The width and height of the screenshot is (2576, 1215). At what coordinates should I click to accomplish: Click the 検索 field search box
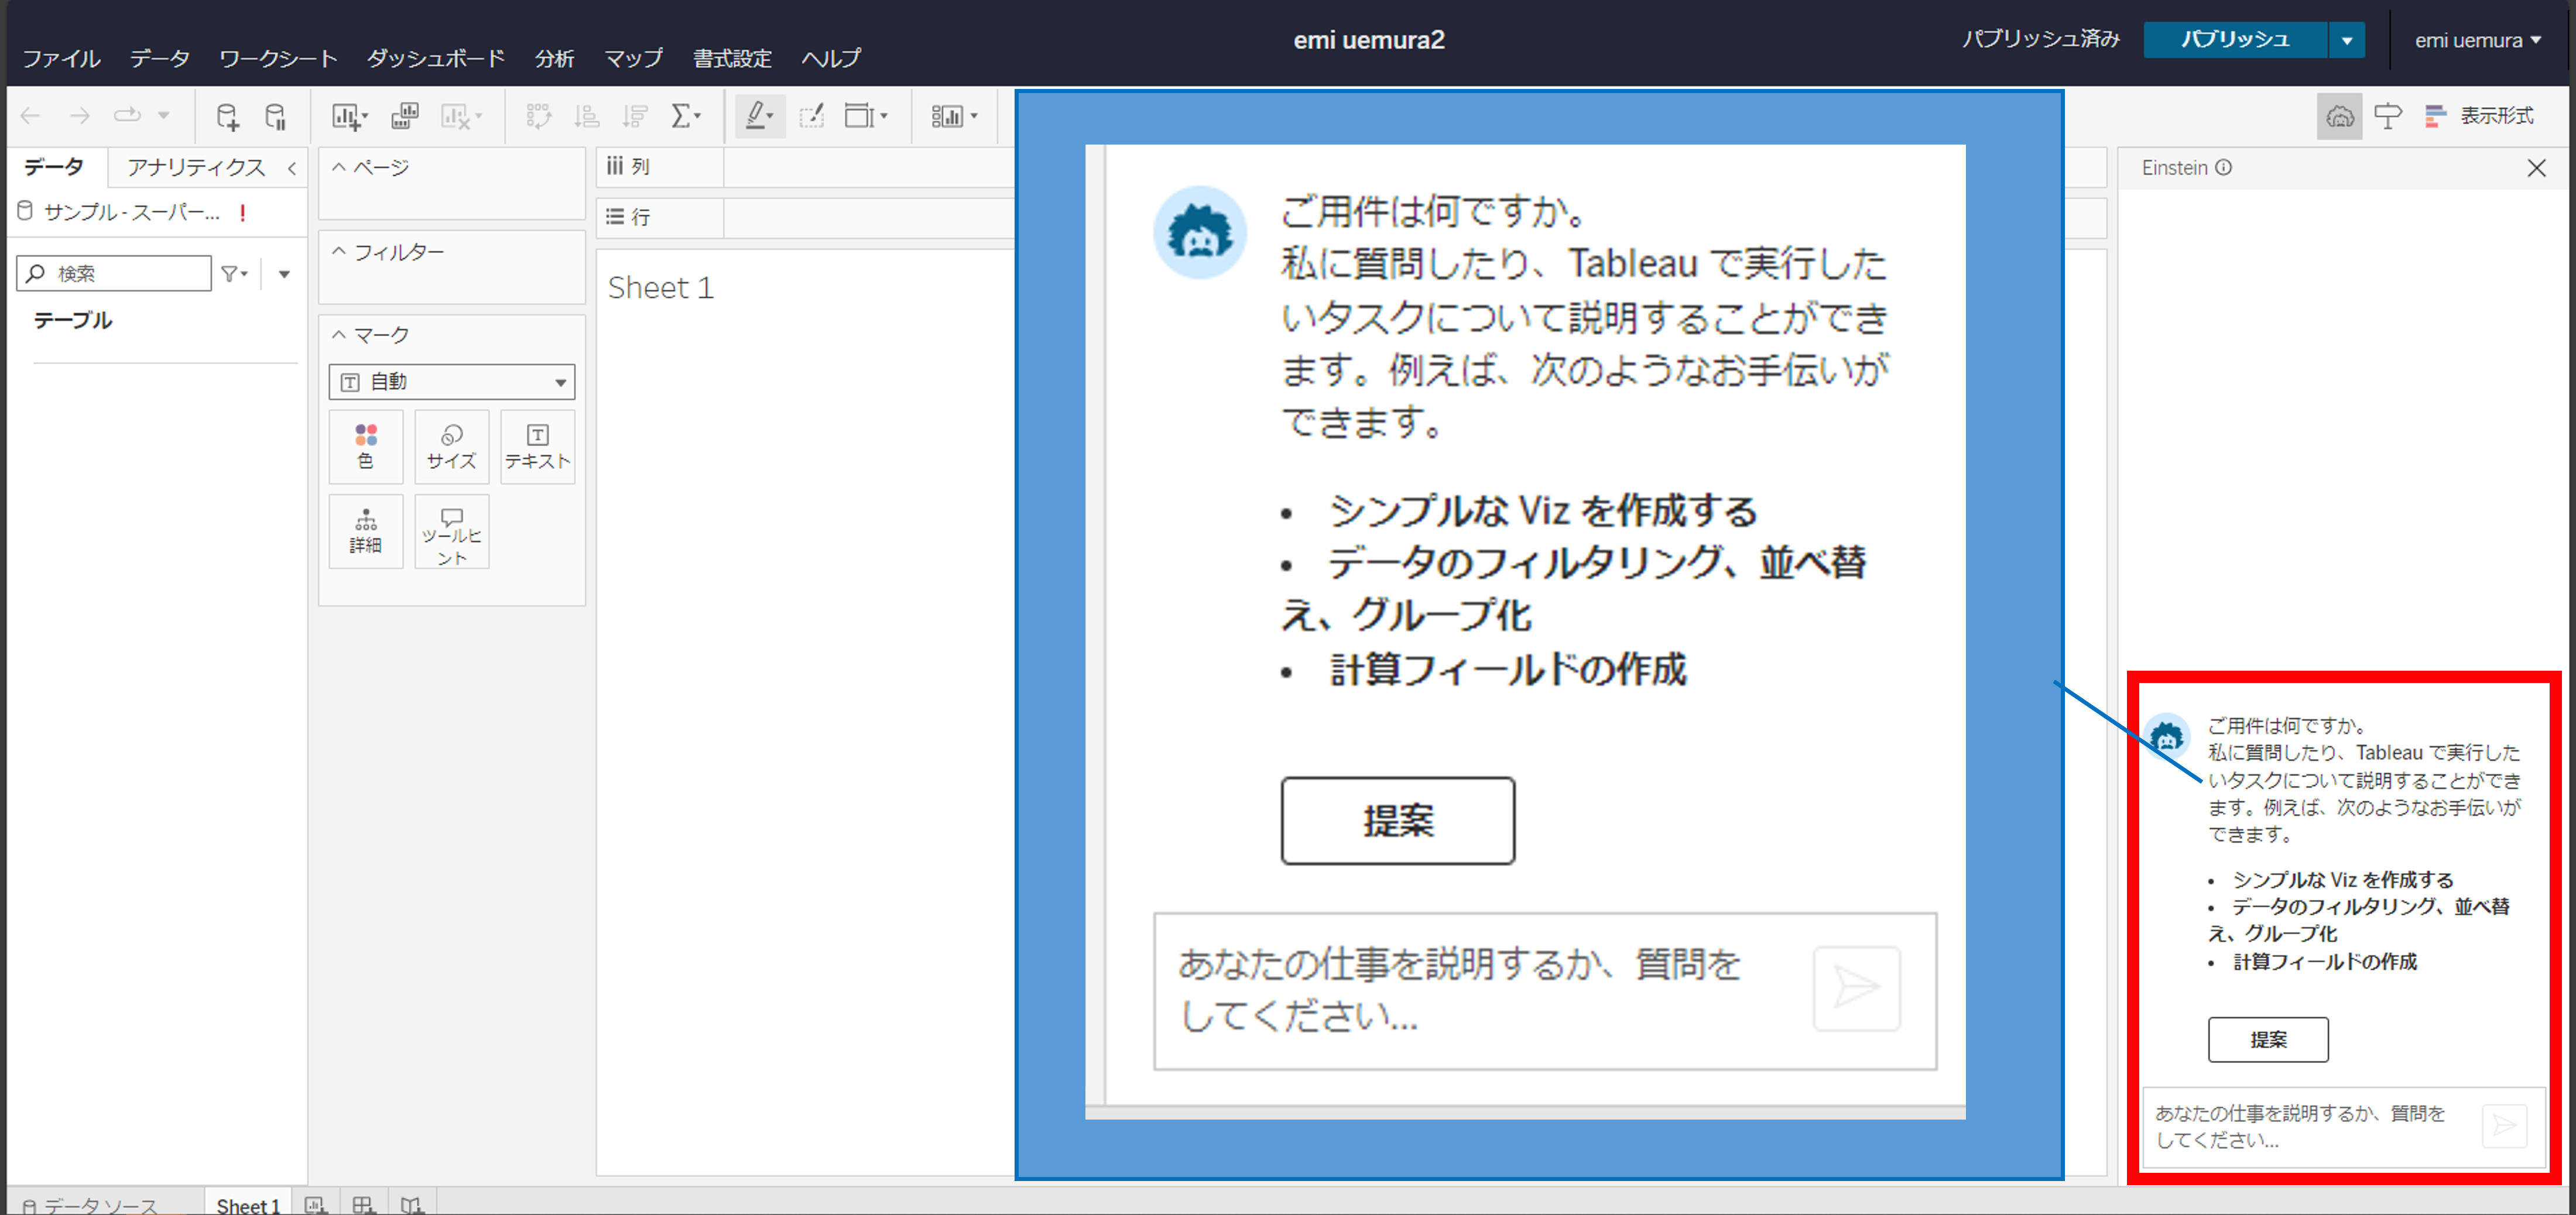pyautogui.click(x=114, y=273)
